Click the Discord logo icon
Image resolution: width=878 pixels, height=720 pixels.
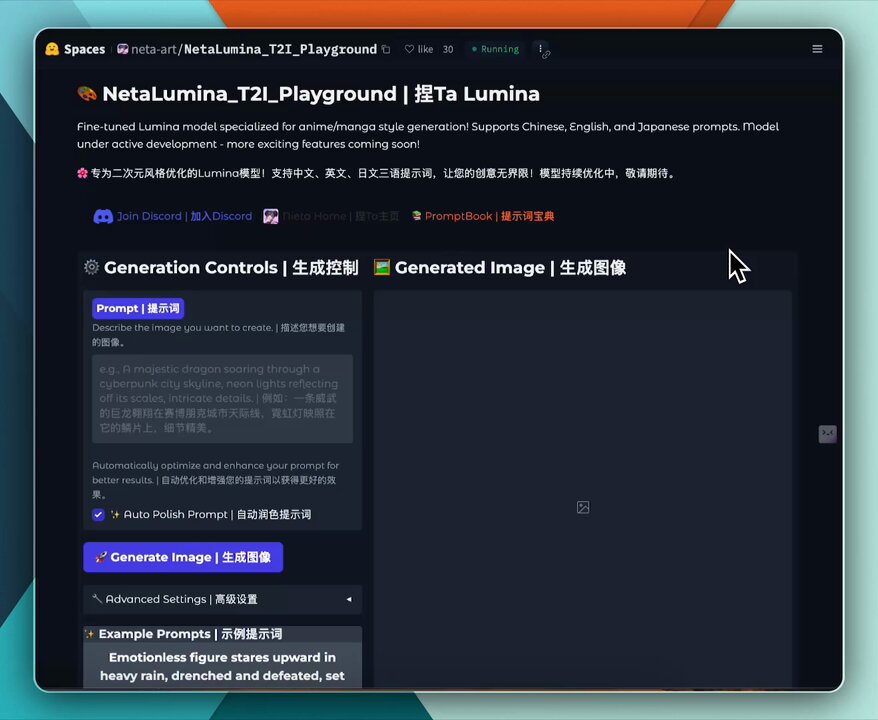[103, 216]
